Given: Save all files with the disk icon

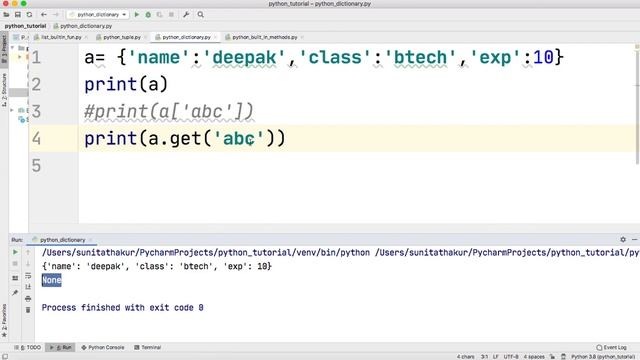Looking at the screenshot, I should point(18,15).
